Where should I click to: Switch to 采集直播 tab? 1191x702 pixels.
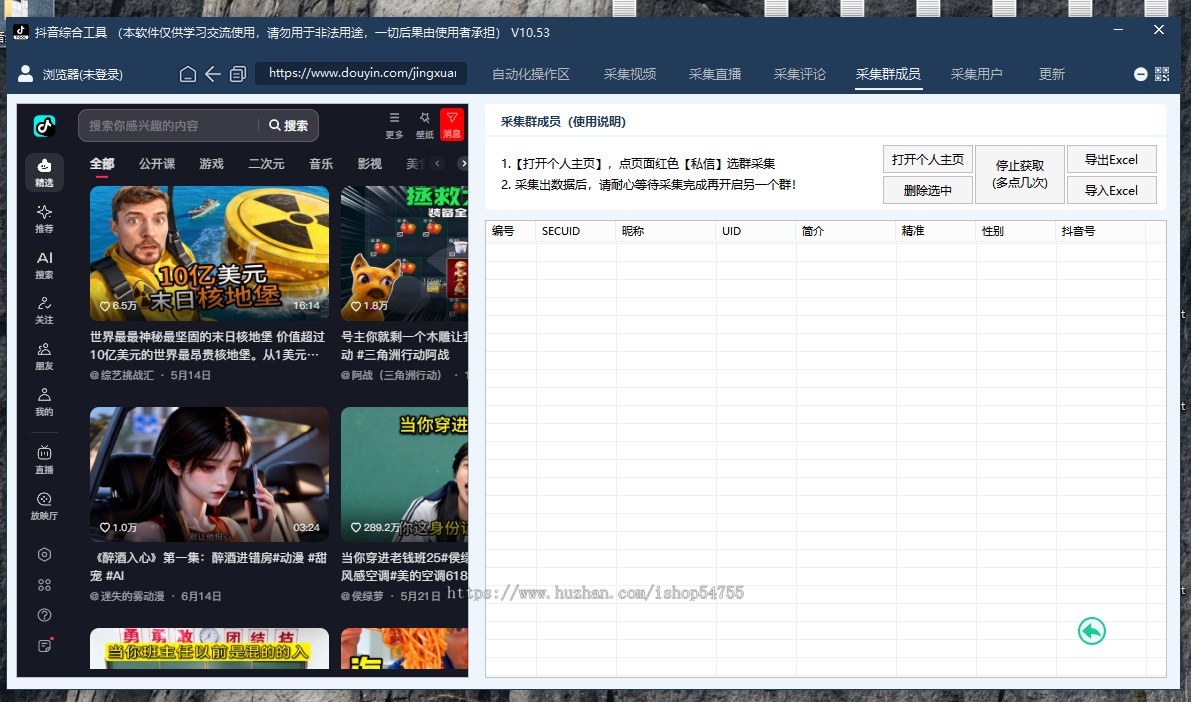point(715,74)
